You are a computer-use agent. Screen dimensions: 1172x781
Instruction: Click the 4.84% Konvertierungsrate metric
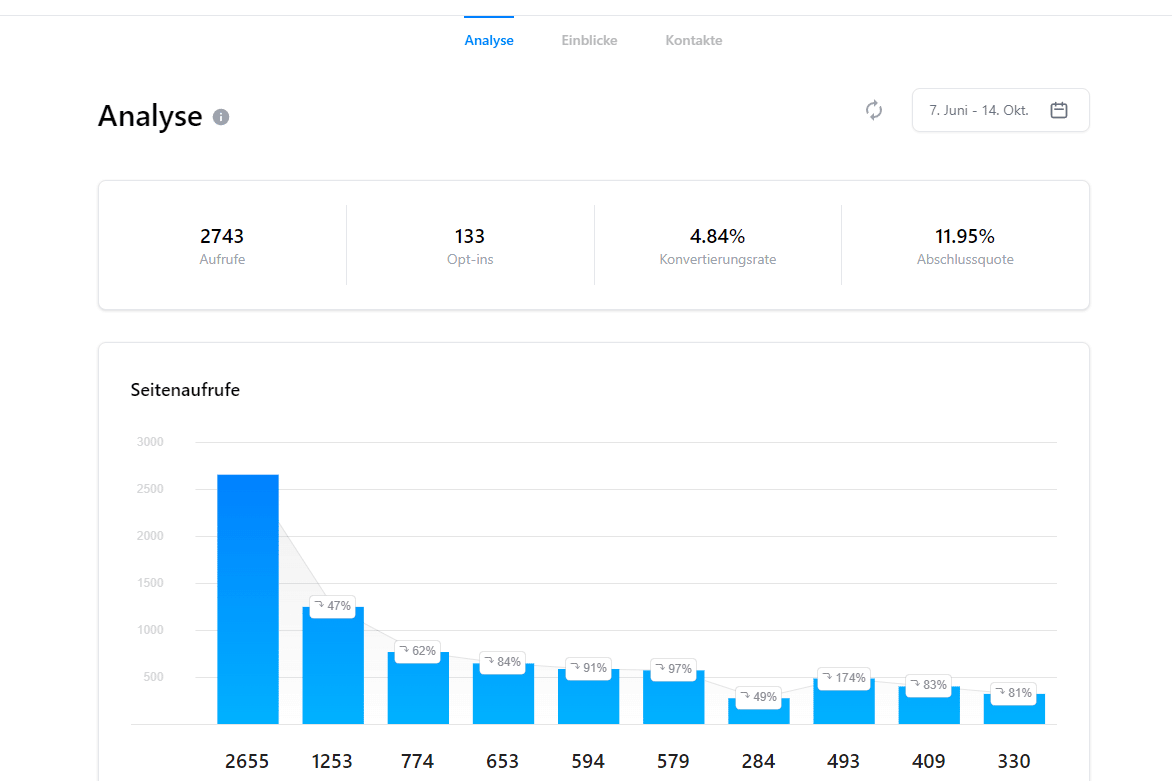tap(717, 245)
